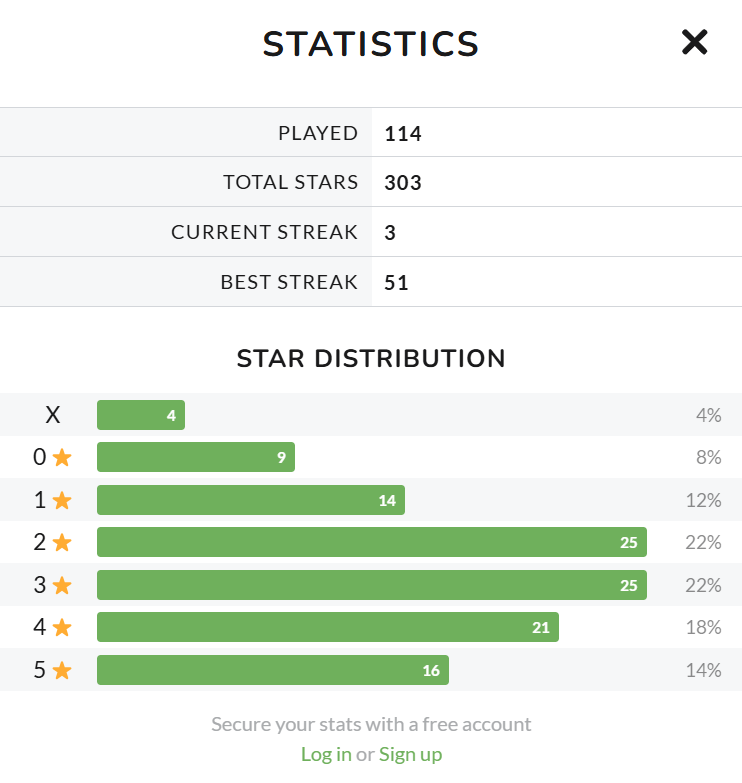Click the star icon in the 5-star row
The image size is (742, 783).
pyautogui.click(x=62, y=670)
